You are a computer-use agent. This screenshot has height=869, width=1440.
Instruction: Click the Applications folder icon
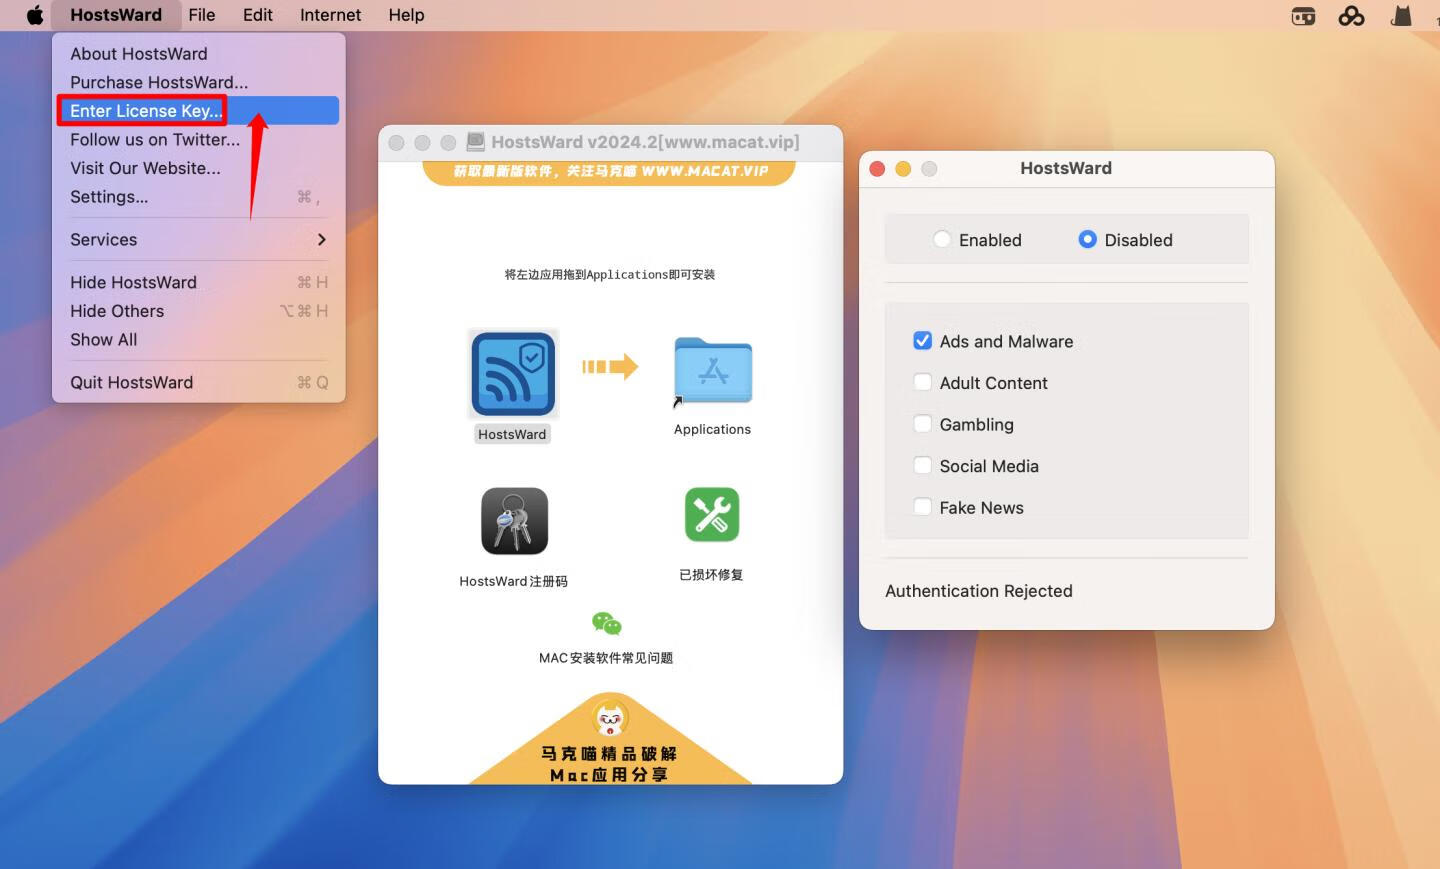click(x=713, y=371)
